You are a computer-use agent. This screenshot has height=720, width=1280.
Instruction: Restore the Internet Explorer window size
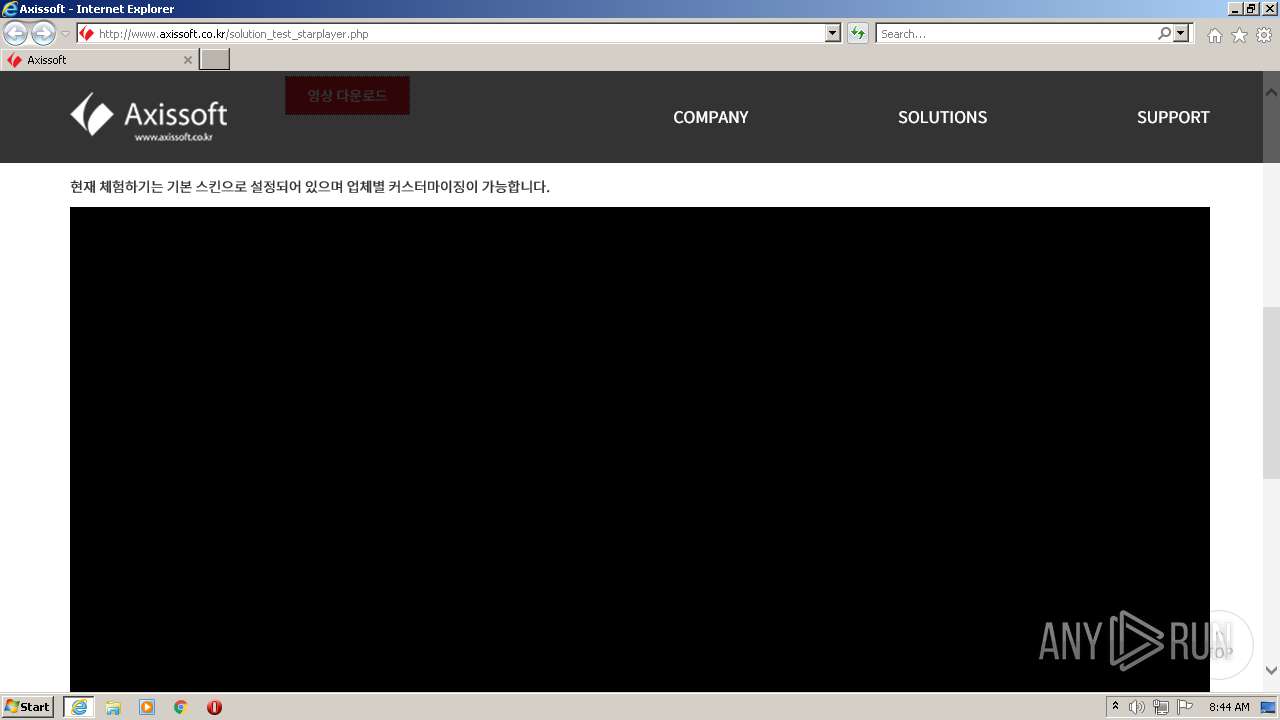(1251, 9)
